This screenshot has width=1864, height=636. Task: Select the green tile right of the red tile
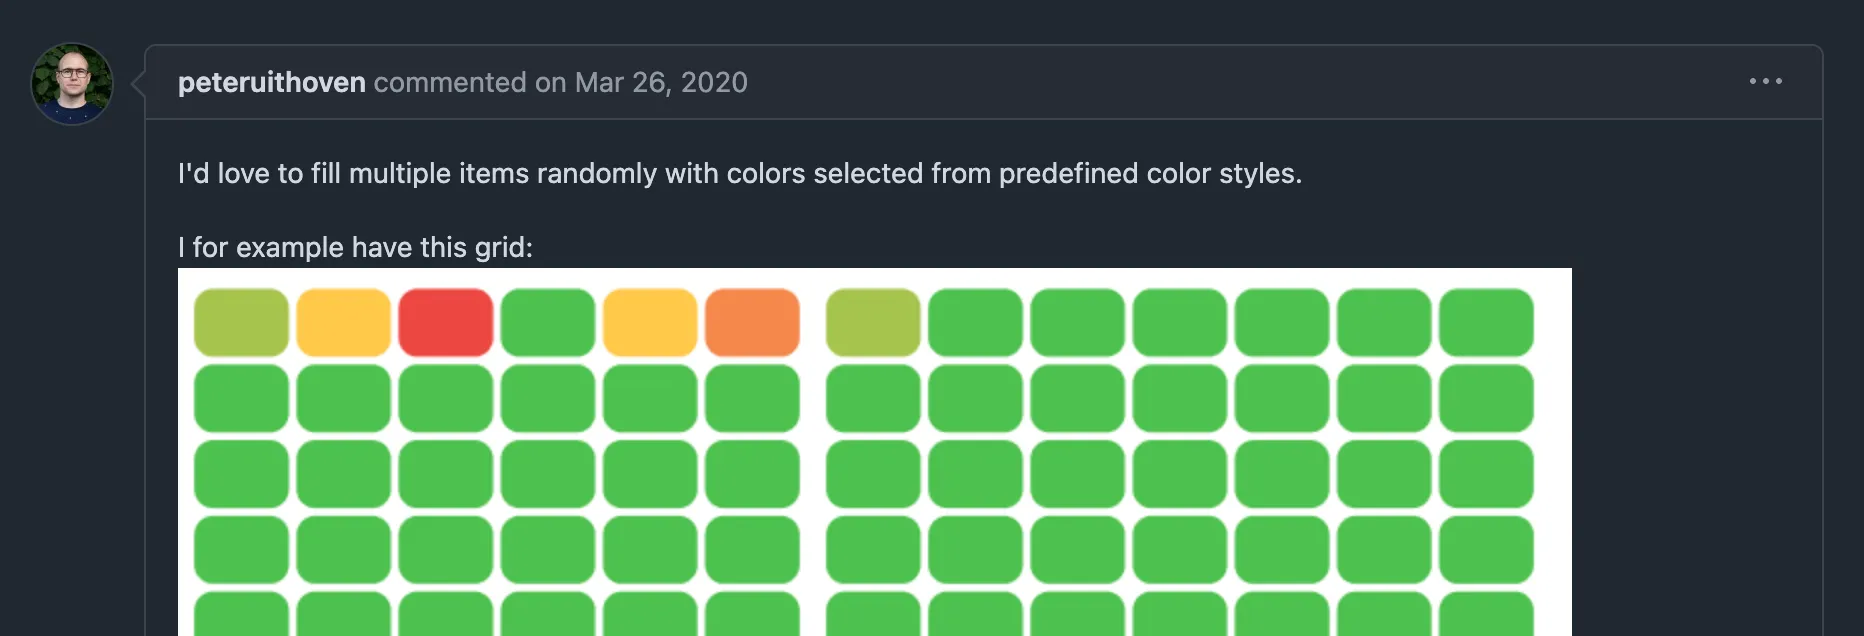click(x=548, y=323)
